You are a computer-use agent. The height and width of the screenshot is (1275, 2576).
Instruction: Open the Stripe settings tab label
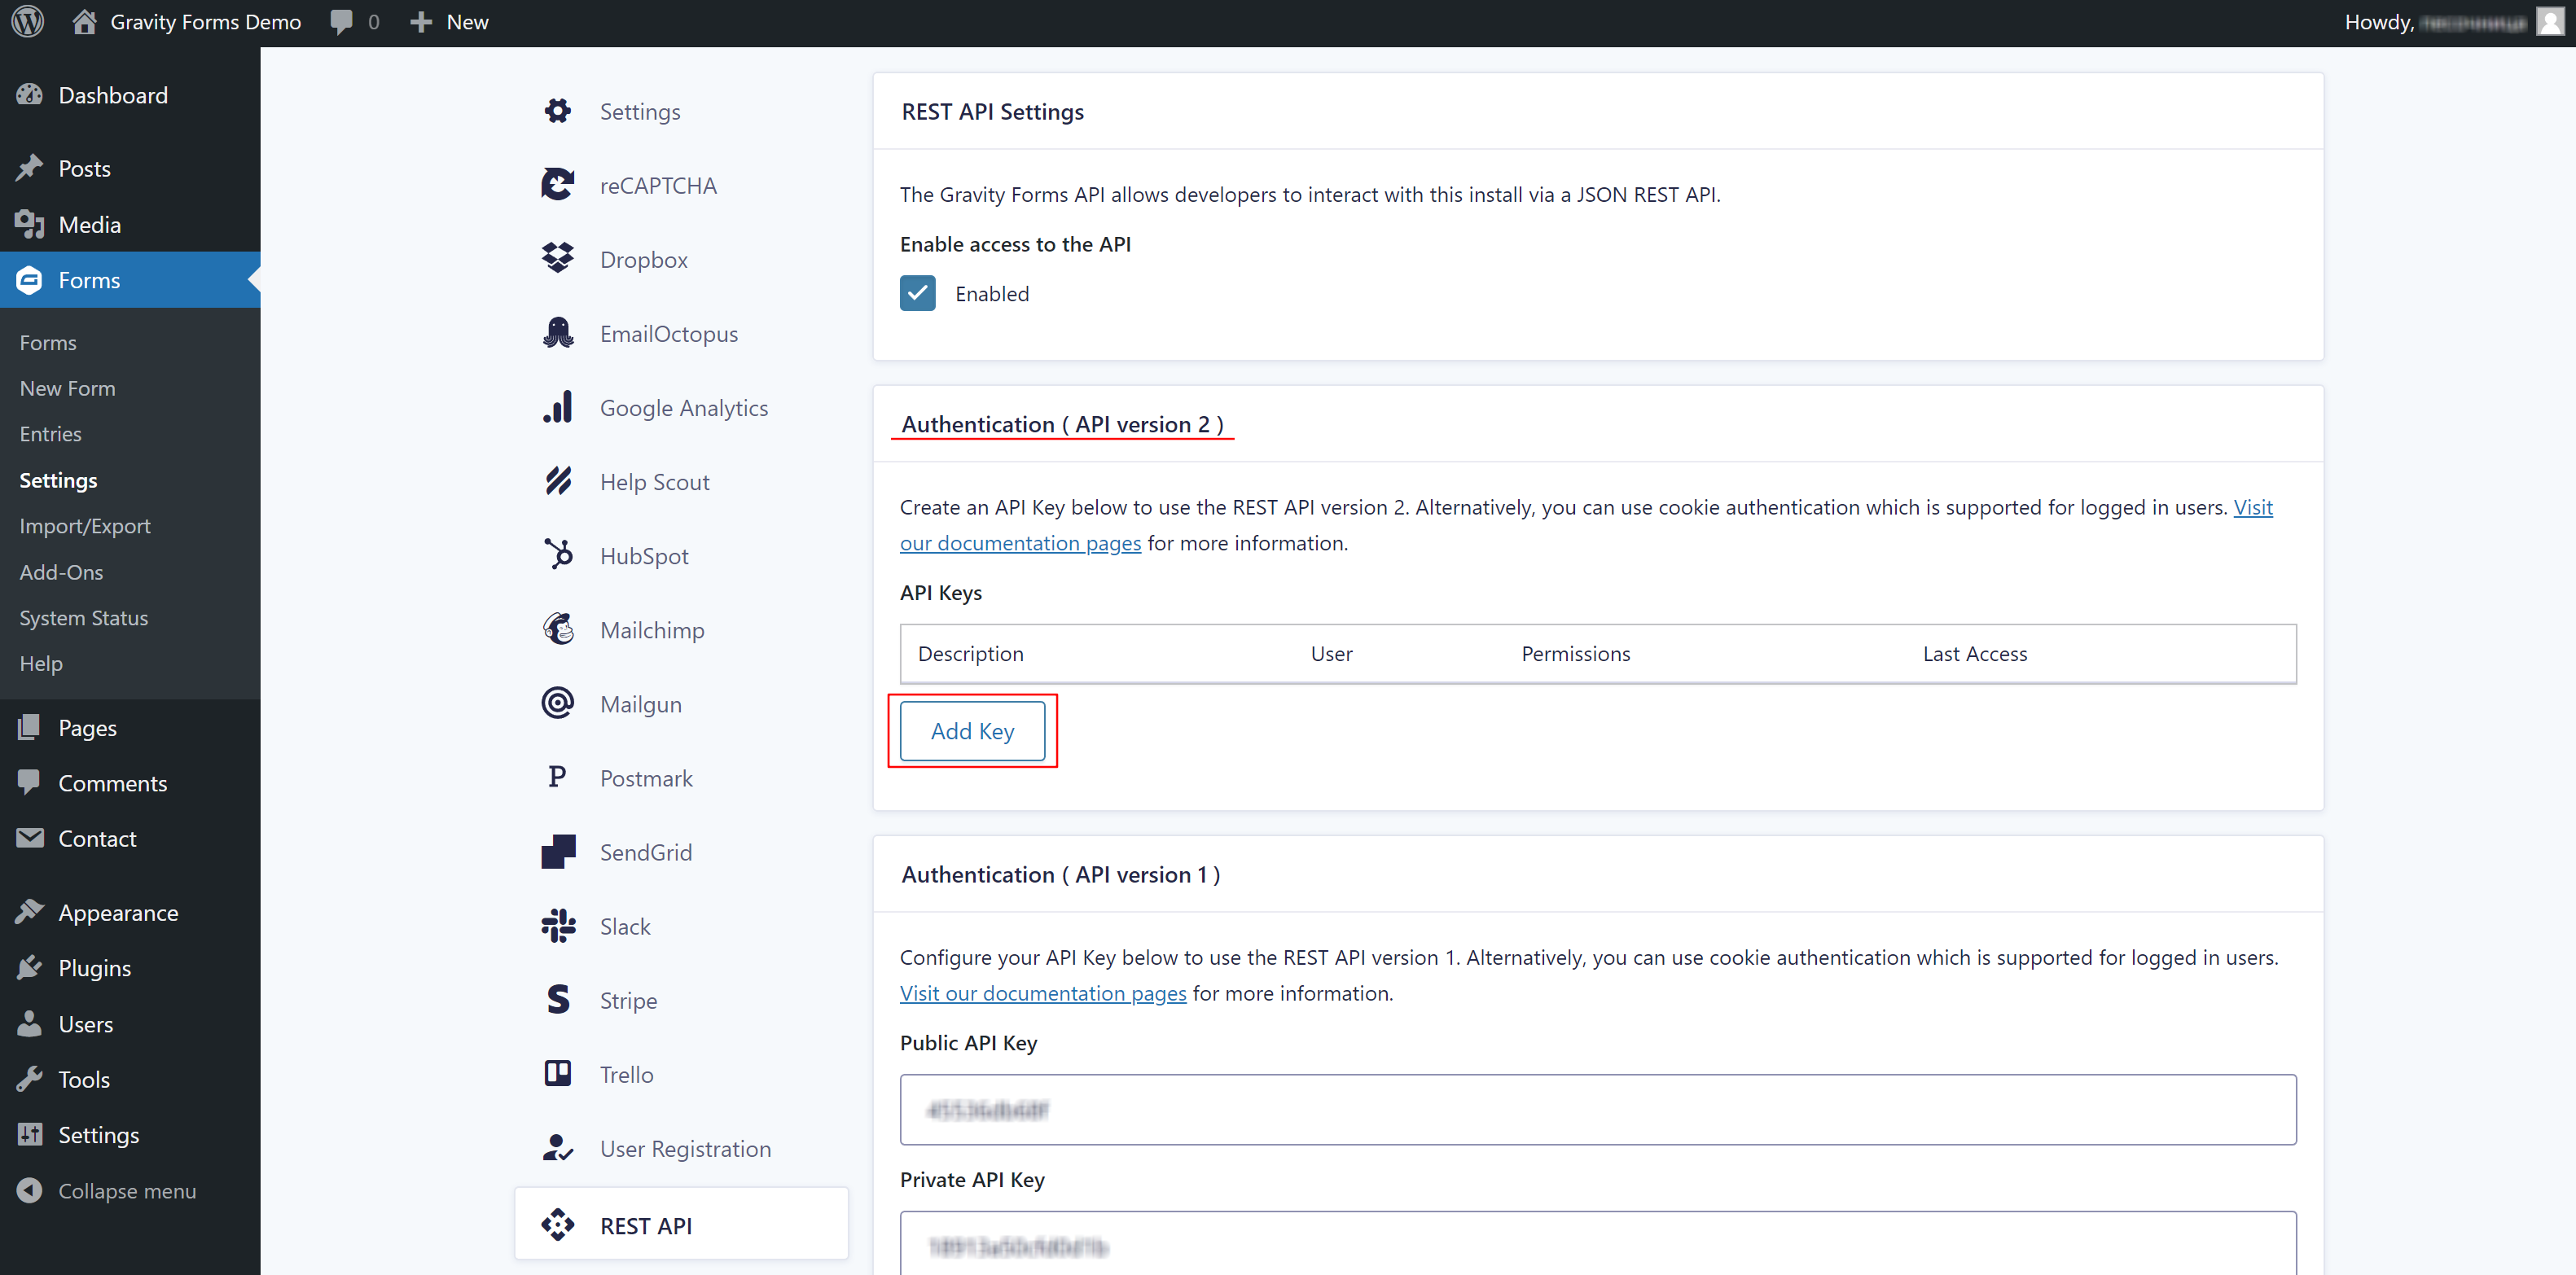(x=628, y=999)
